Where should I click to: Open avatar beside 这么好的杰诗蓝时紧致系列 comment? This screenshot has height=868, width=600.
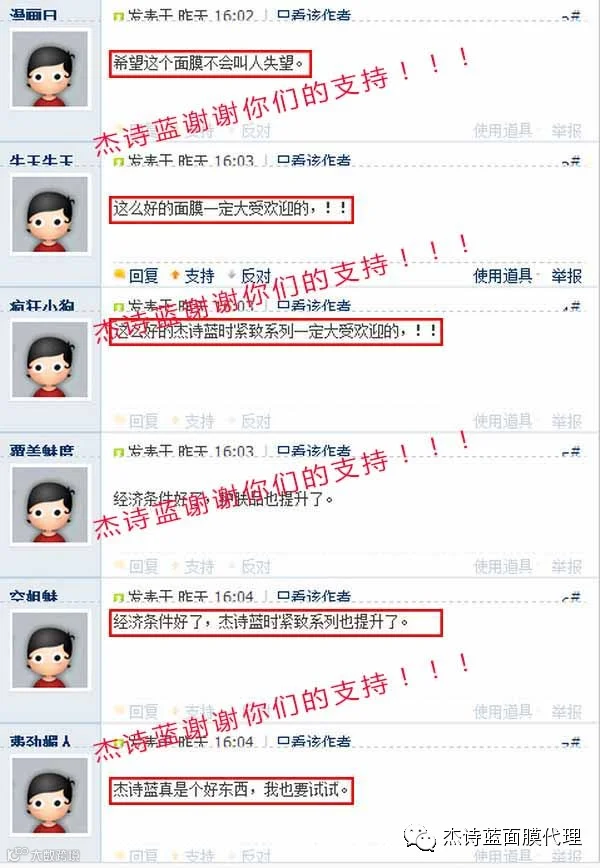[x=50, y=360]
